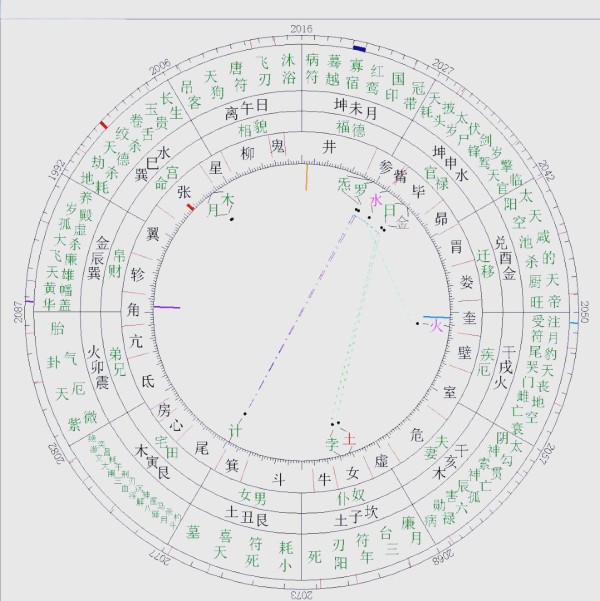
Task: Select the 井 lunar mansion cell
Action: (x=330, y=147)
